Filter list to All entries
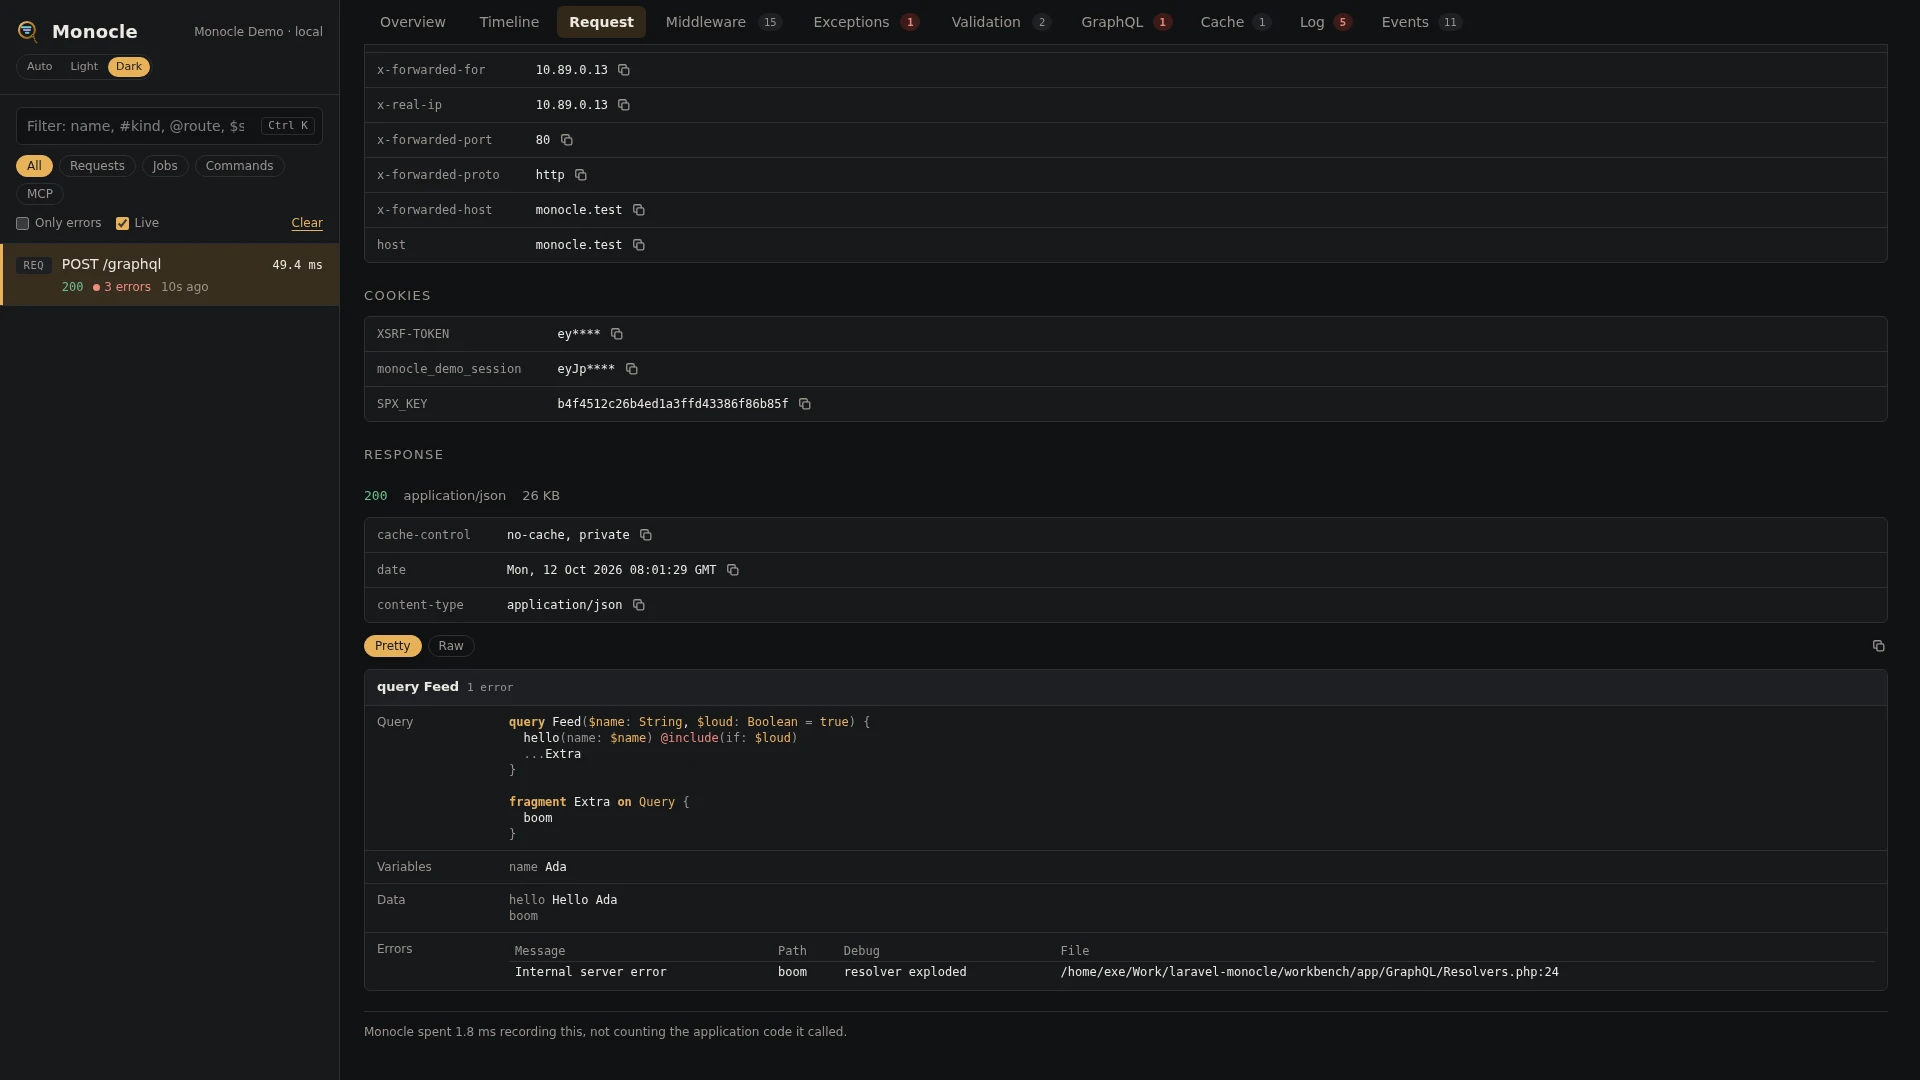 34,166
